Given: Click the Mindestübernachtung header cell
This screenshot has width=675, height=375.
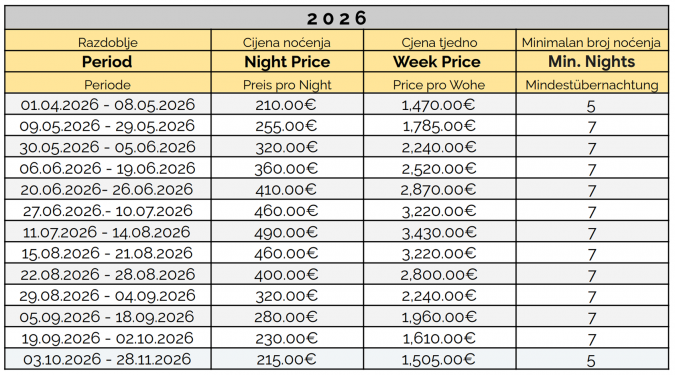Looking at the screenshot, I should click(592, 84).
